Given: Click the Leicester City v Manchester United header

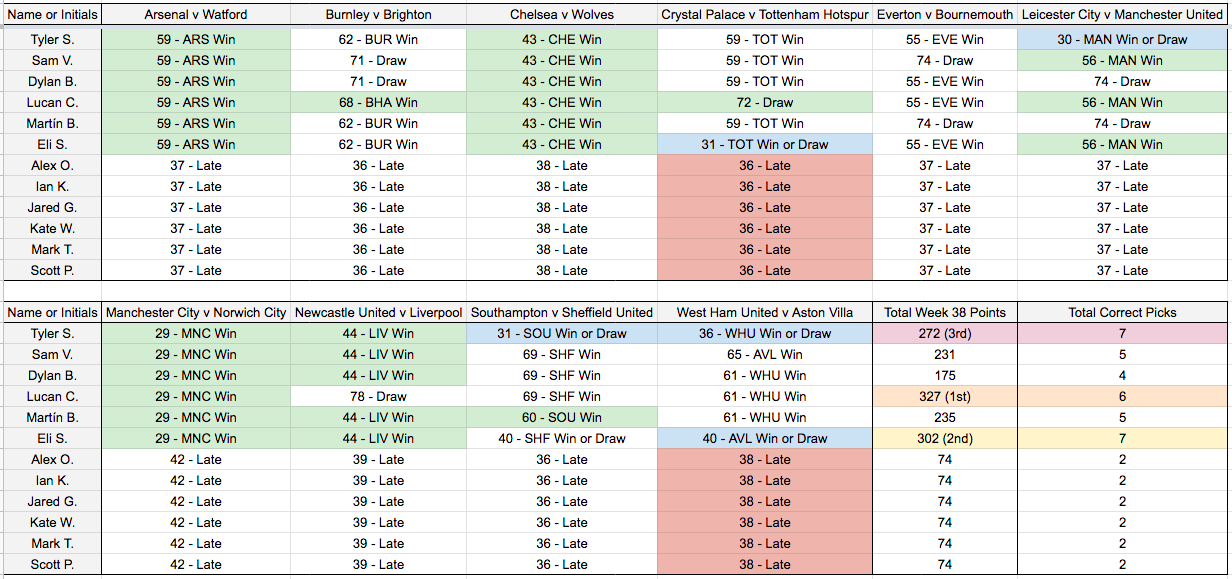Looking at the screenshot, I should pyautogui.click(x=1121, y=15).
